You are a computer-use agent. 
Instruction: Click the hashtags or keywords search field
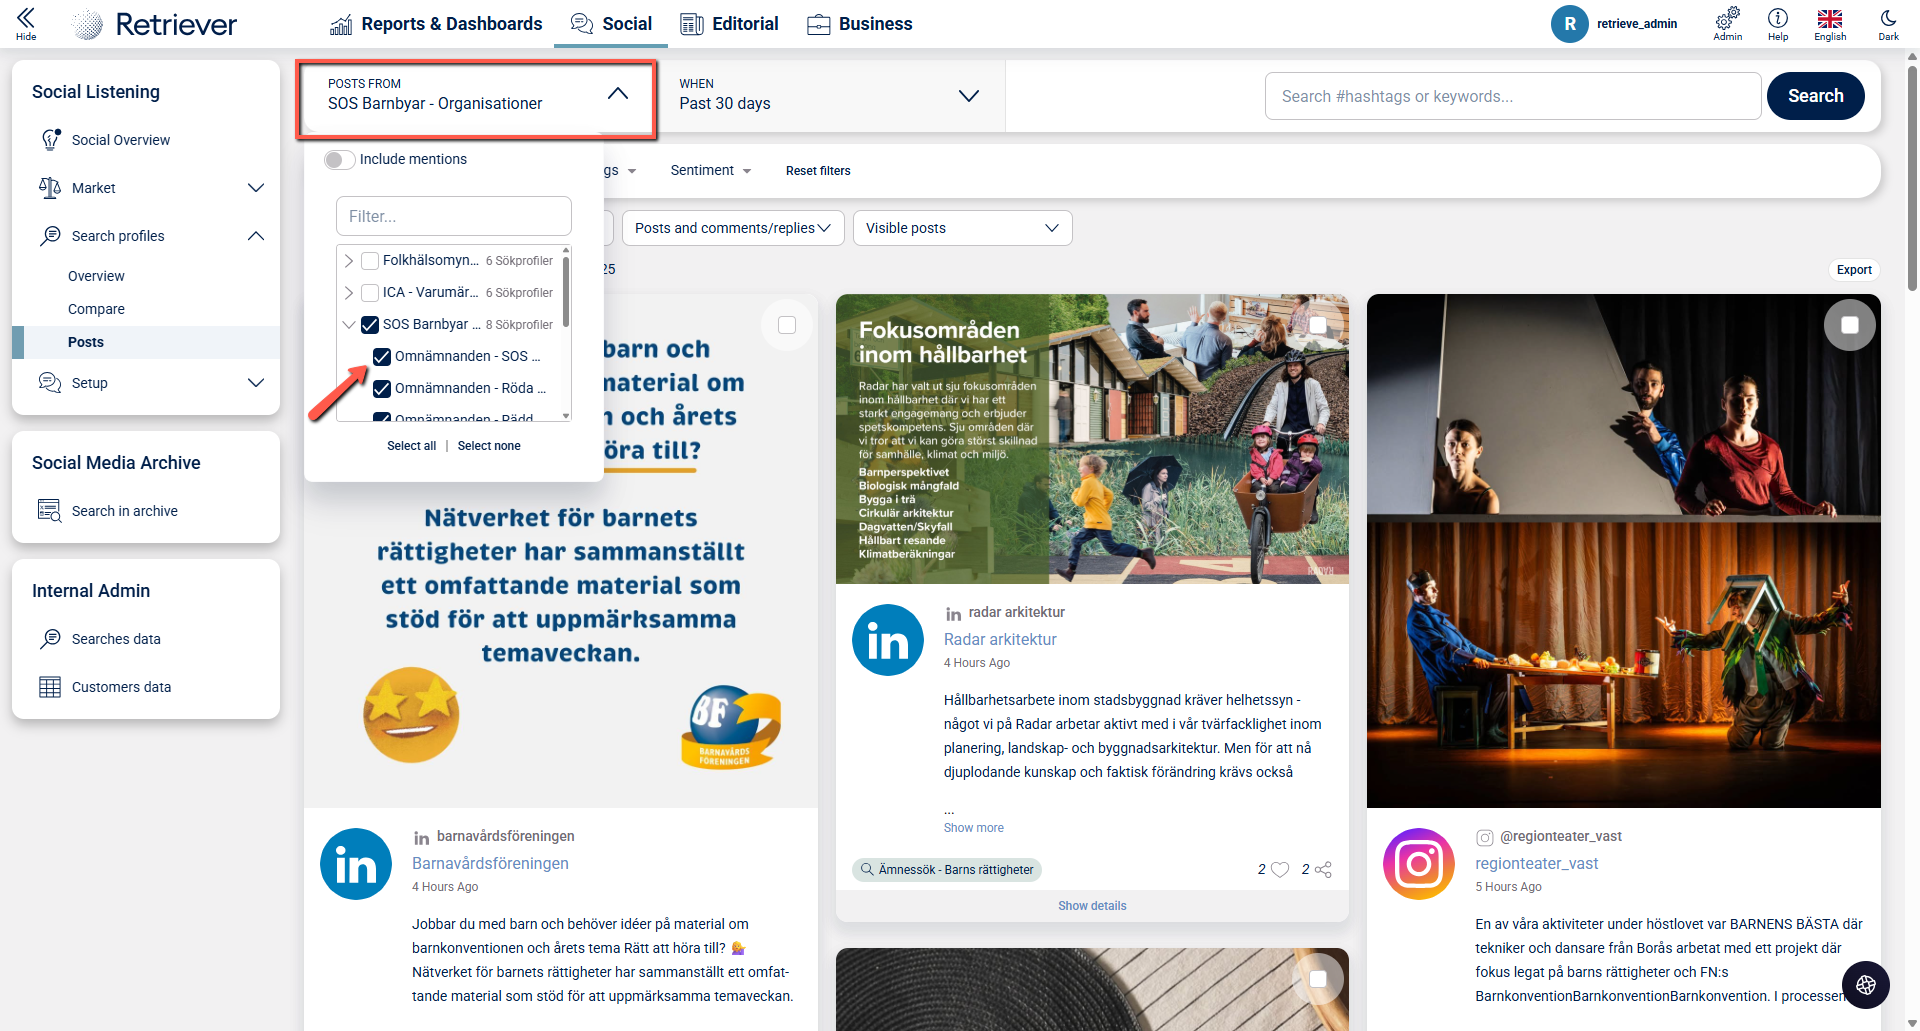tap(1512, 96)
